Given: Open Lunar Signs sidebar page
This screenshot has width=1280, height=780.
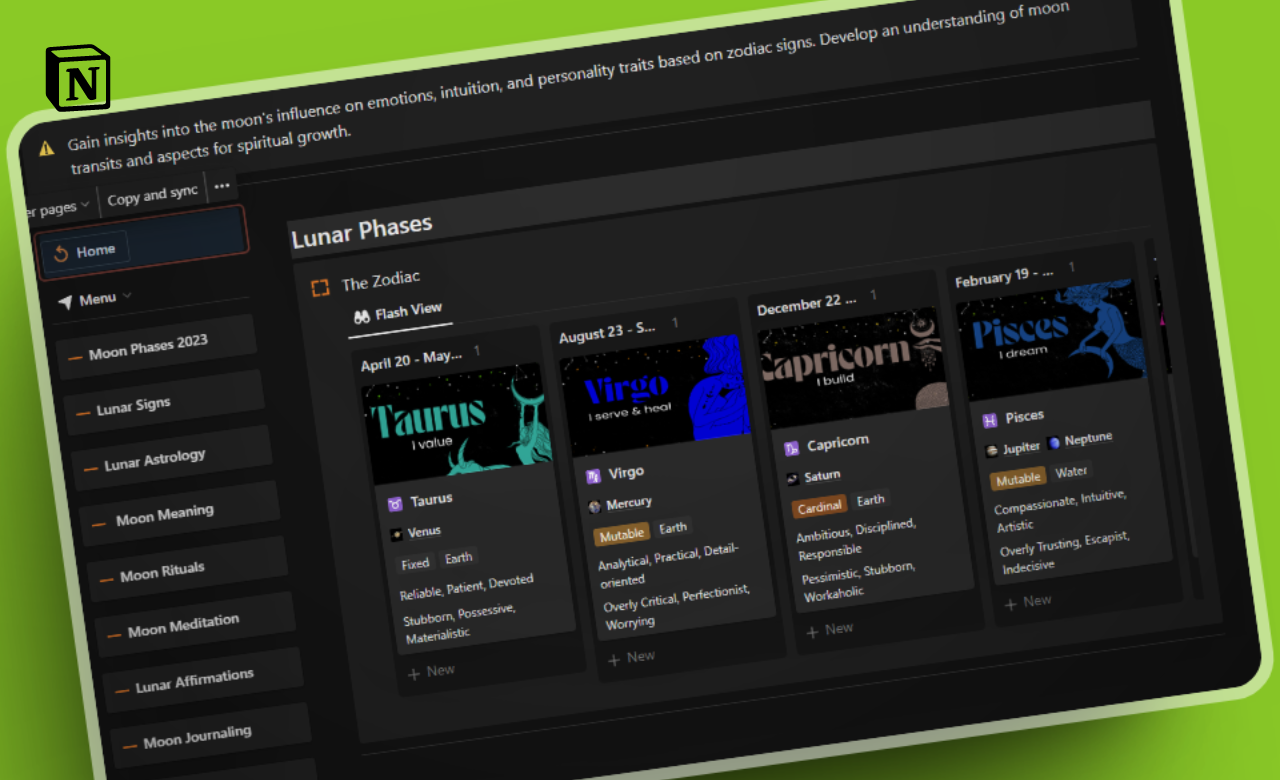Looking at the screenshot, I should [x=164, y=403].
